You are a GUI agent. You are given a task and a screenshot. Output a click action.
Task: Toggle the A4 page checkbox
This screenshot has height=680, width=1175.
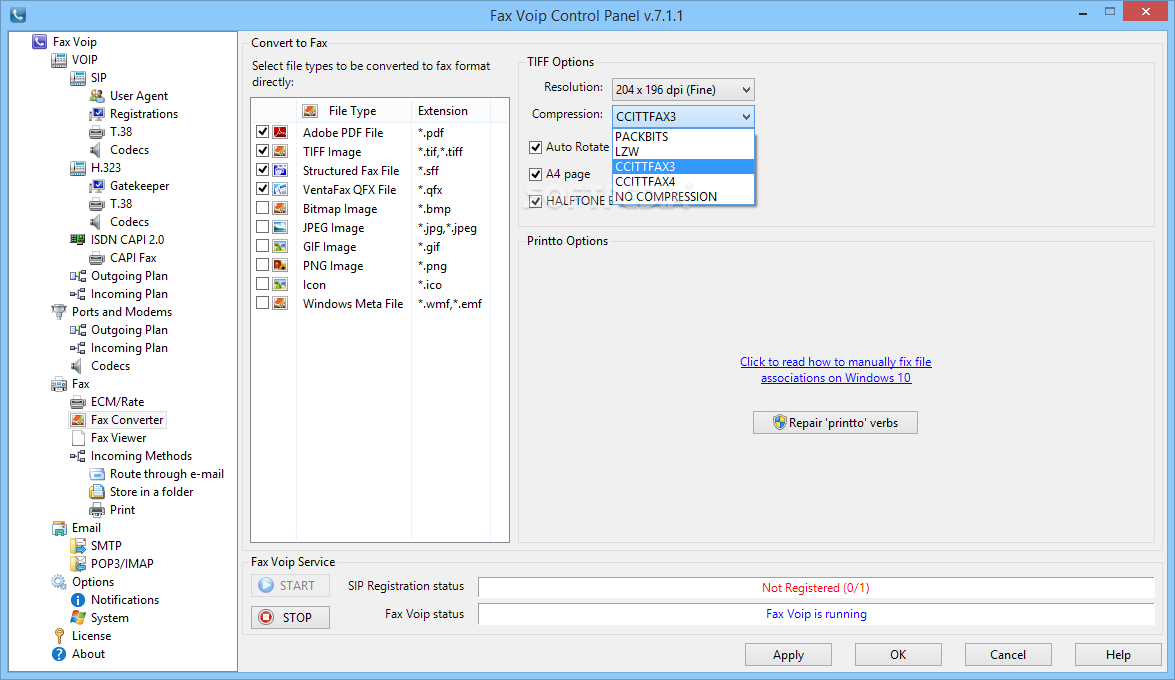coord(535,175)
